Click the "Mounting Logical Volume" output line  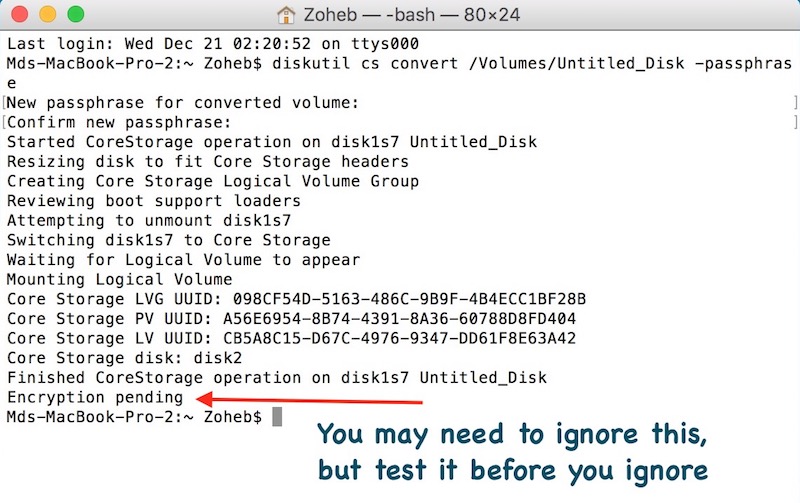(119, 279)
